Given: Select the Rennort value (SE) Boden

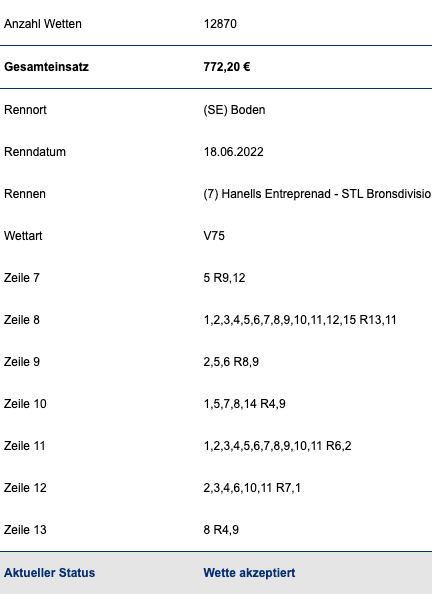Looking at the screenshot, I should 234,110.
